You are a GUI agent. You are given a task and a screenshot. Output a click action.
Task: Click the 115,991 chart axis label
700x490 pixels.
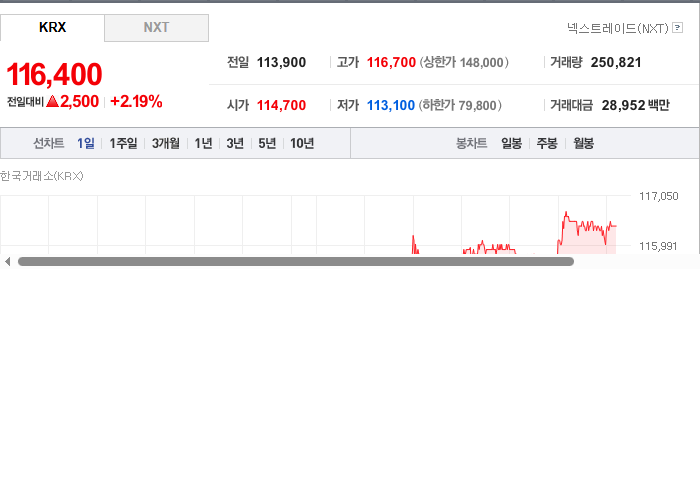pyautogui.click(x=658, y=246)
